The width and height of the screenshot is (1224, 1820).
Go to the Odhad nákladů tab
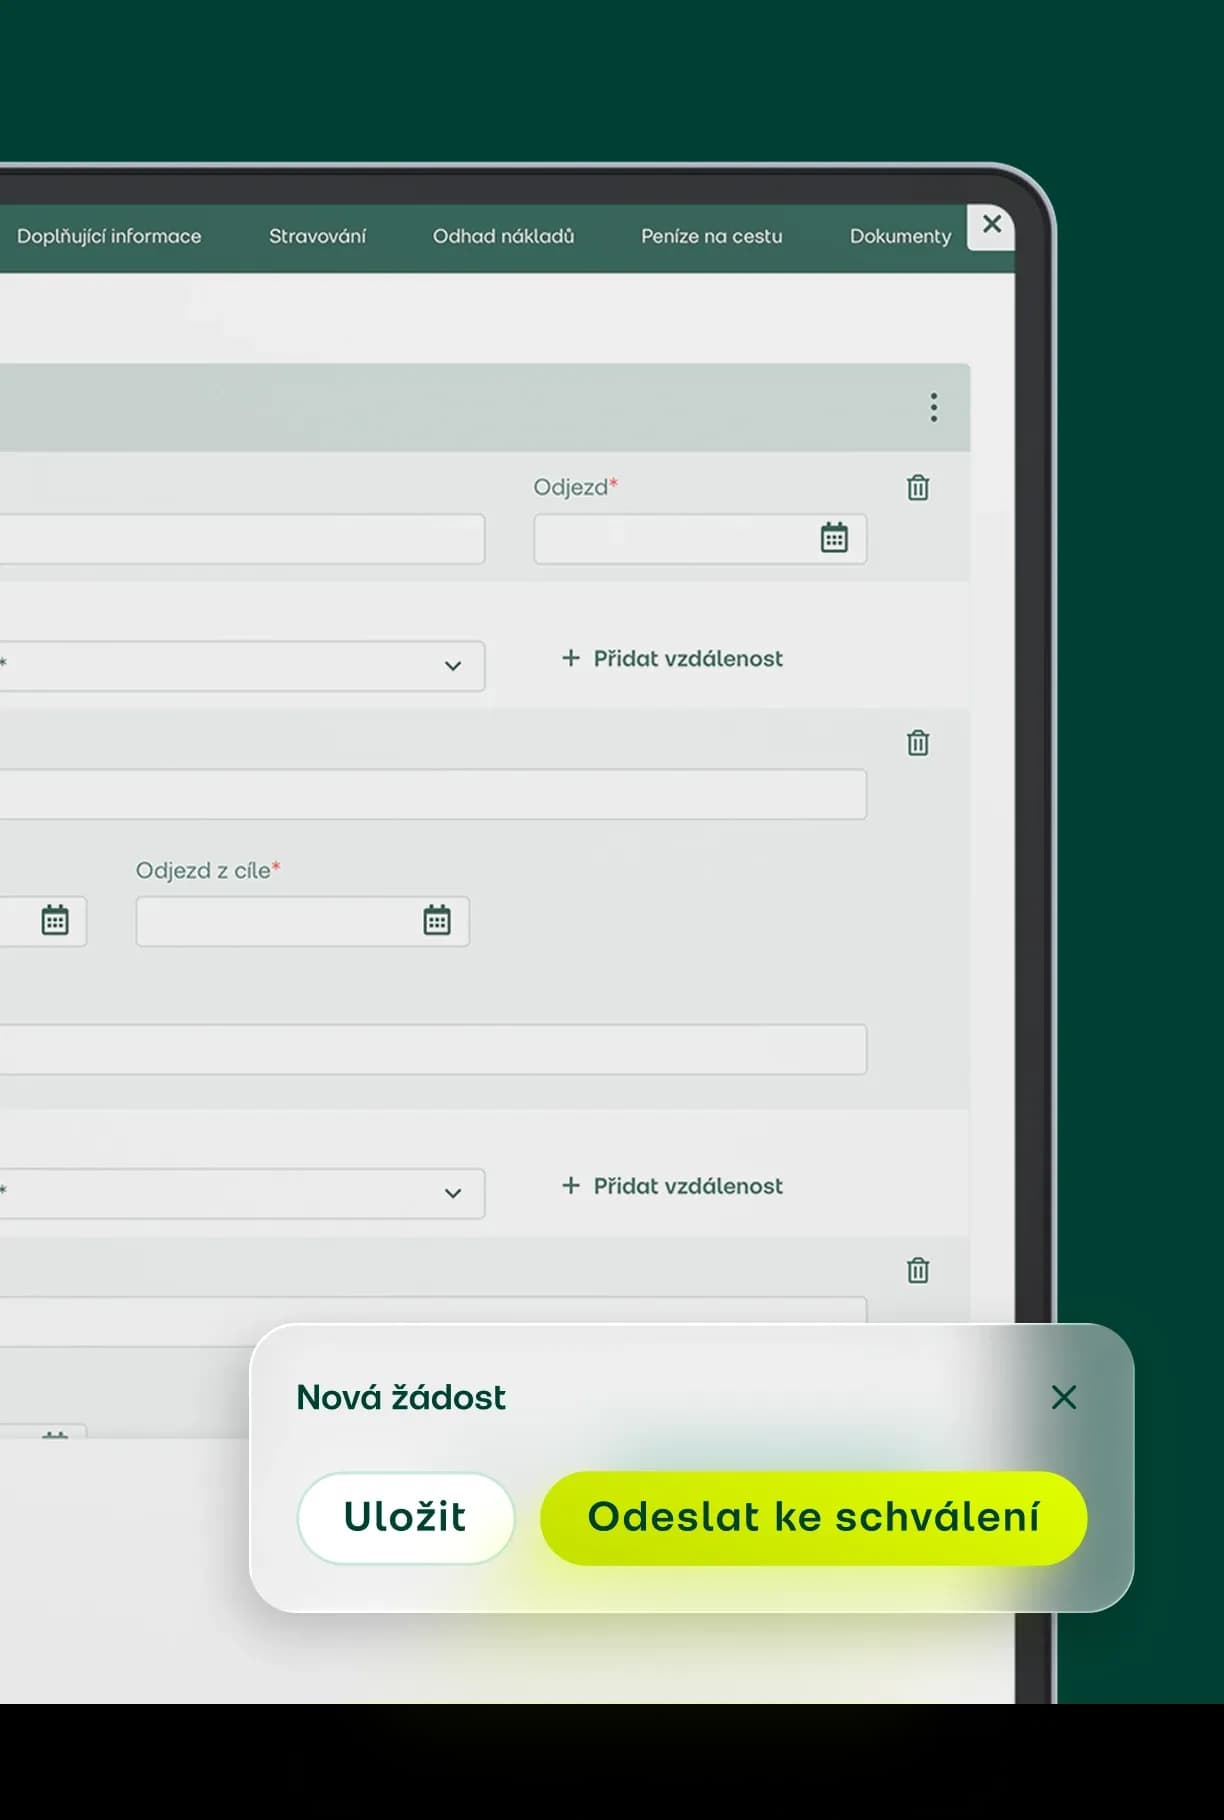coord(503,237)
